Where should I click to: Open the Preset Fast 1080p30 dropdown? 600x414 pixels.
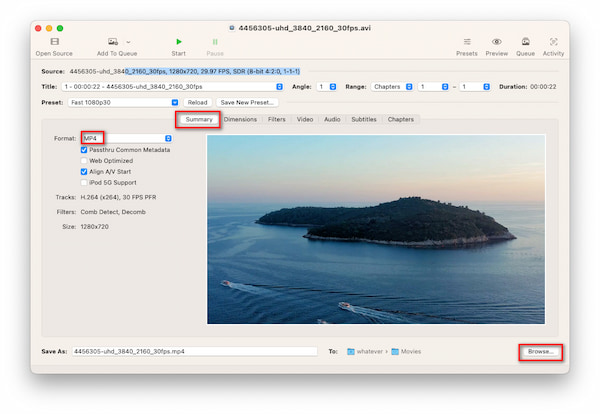click(x=123, y=103)
